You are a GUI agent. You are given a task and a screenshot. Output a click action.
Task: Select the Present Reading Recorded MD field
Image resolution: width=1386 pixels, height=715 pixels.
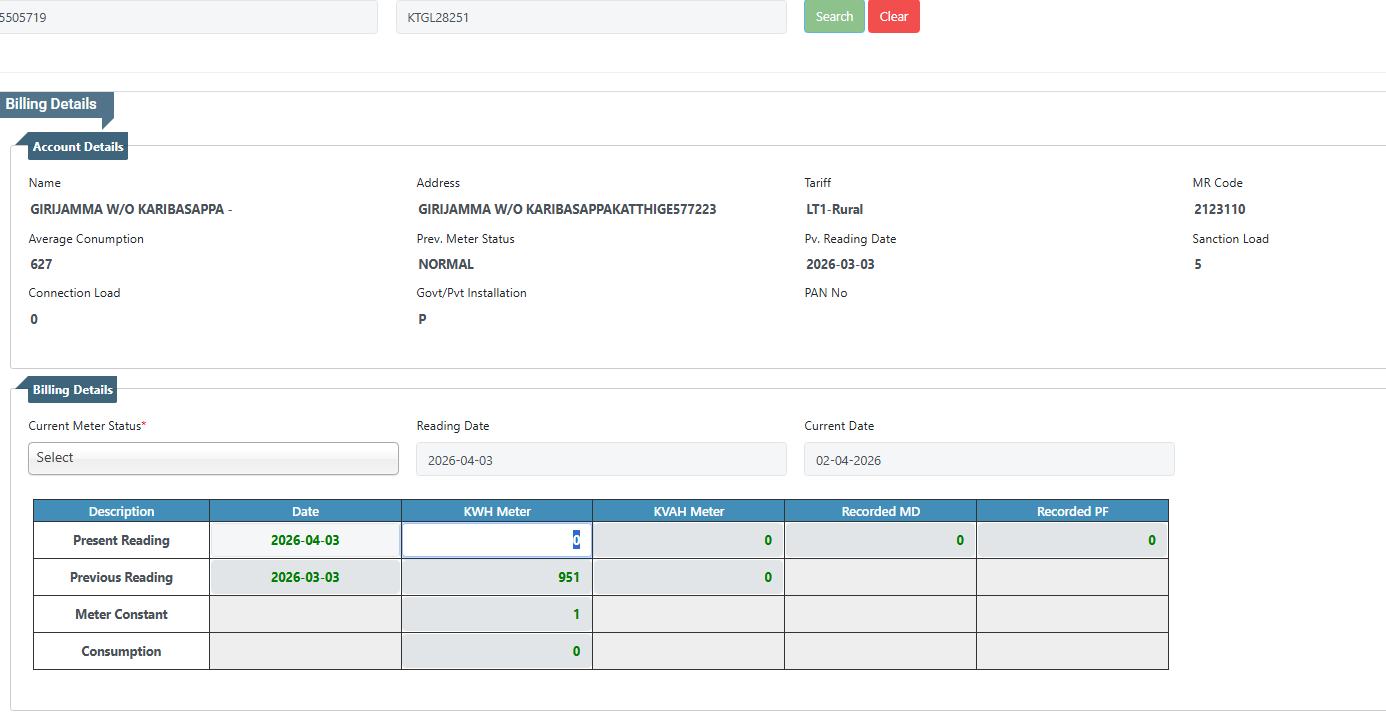[x=880, y=541]
